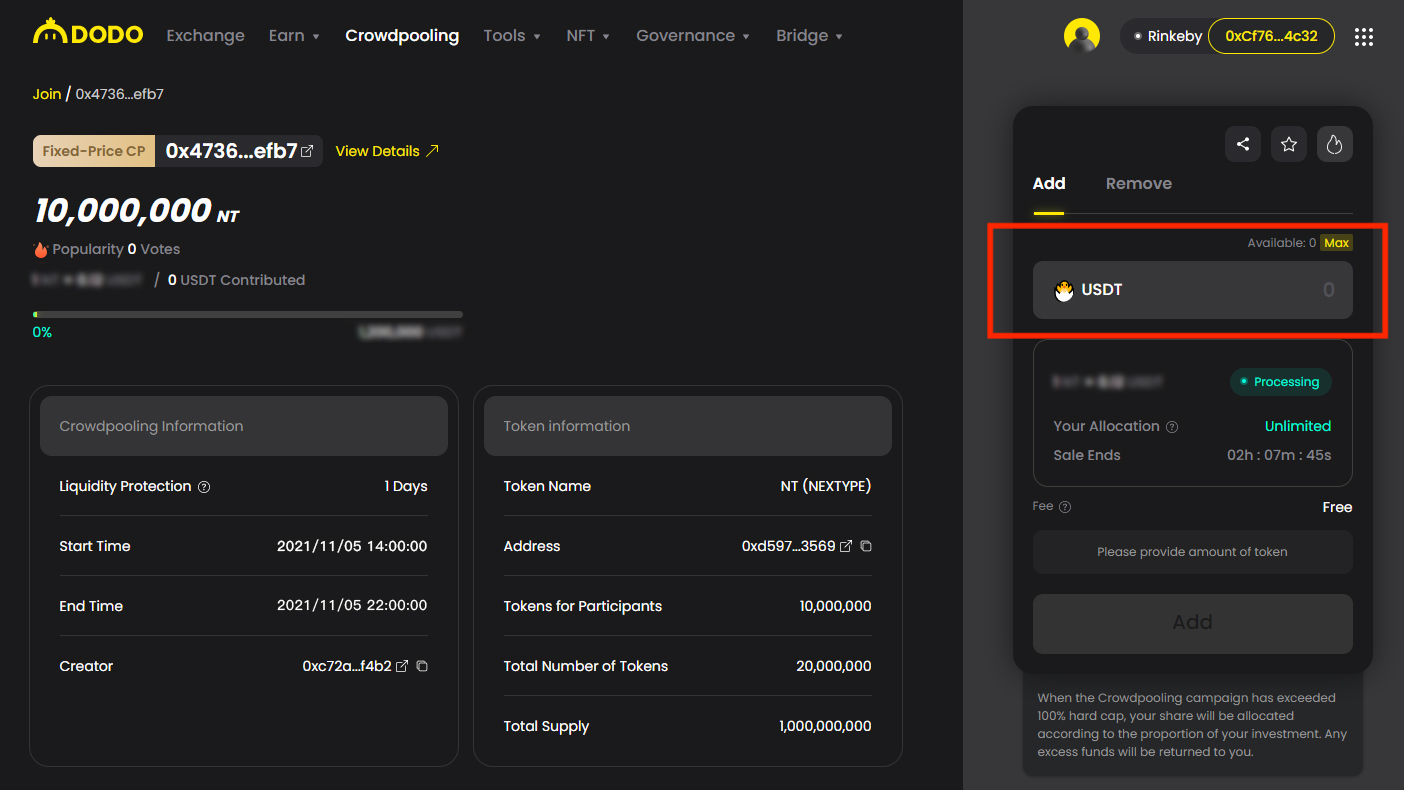The height and width of the screenshot is (790, 1404).
Task: Expand the Bridge dropdown menu
Action: (809, 36)
